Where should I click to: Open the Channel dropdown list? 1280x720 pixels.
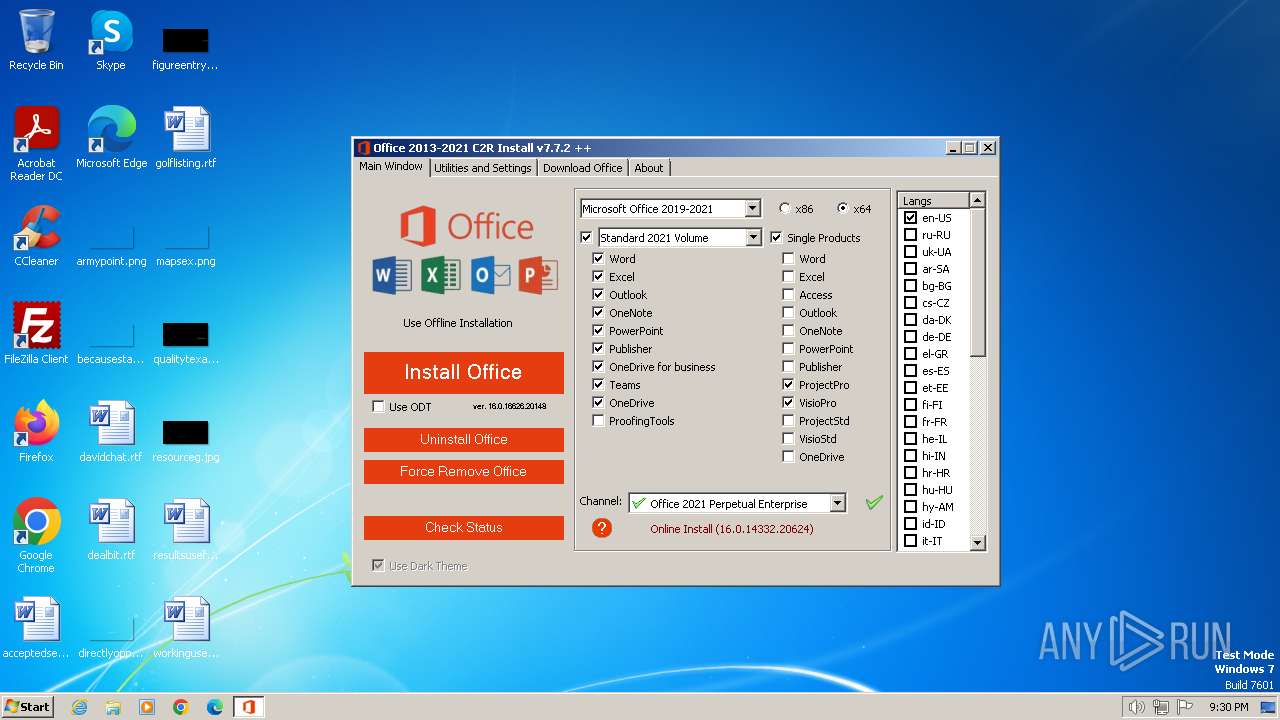pyautogui.click(x=838, y=504)
